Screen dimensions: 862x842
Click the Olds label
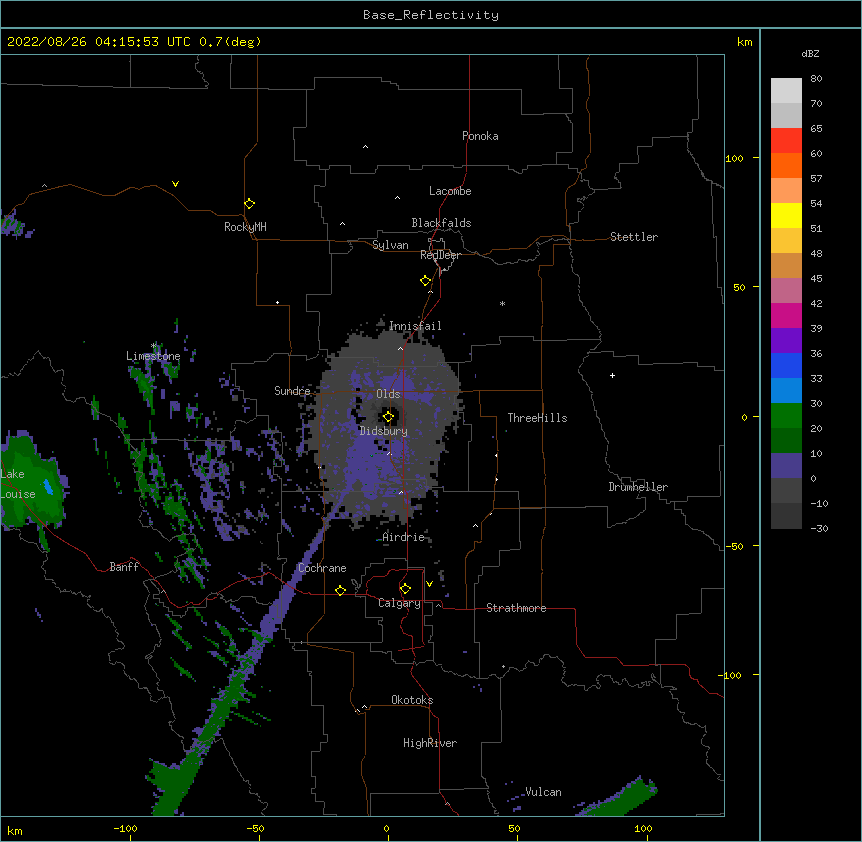tap(388, 394)
